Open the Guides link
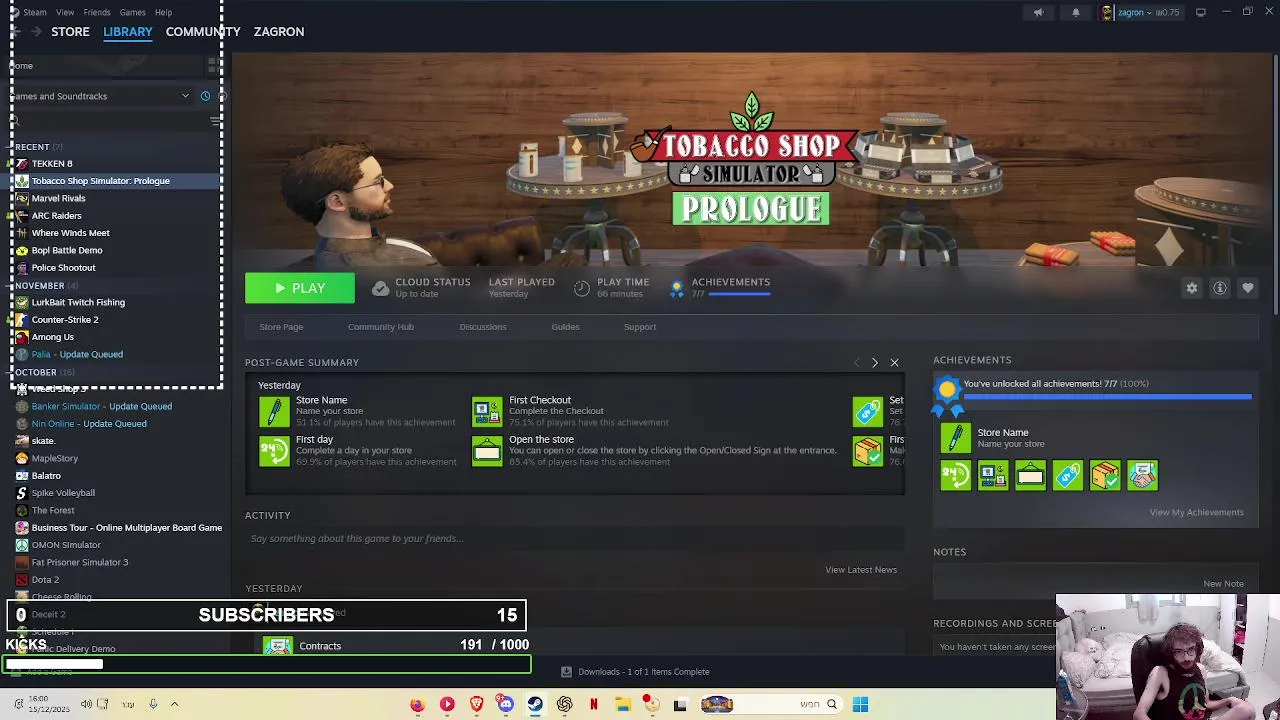1280x720 pixels. tap(565, 327)
